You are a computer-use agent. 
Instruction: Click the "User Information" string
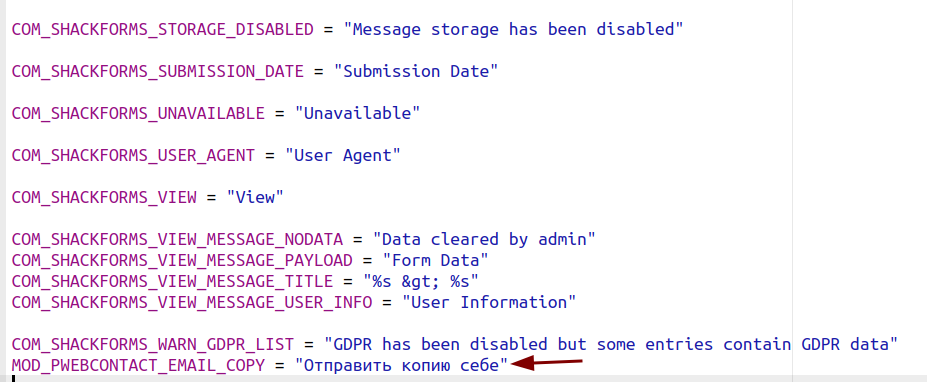tap(489, 302)
